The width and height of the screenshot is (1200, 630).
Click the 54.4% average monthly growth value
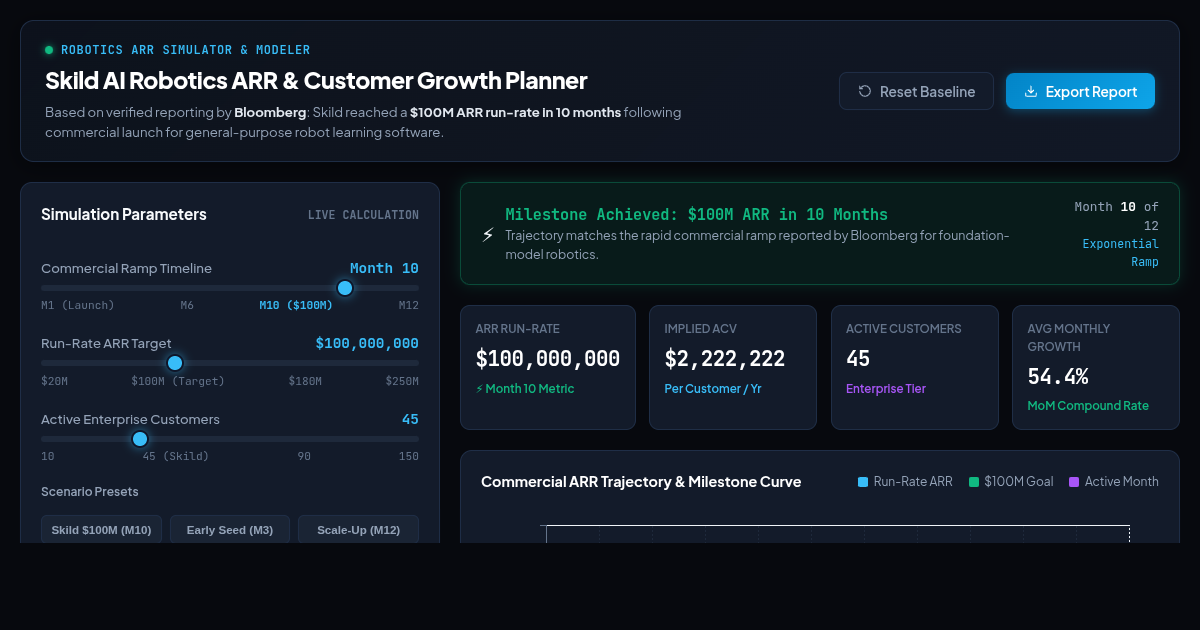1058,377
